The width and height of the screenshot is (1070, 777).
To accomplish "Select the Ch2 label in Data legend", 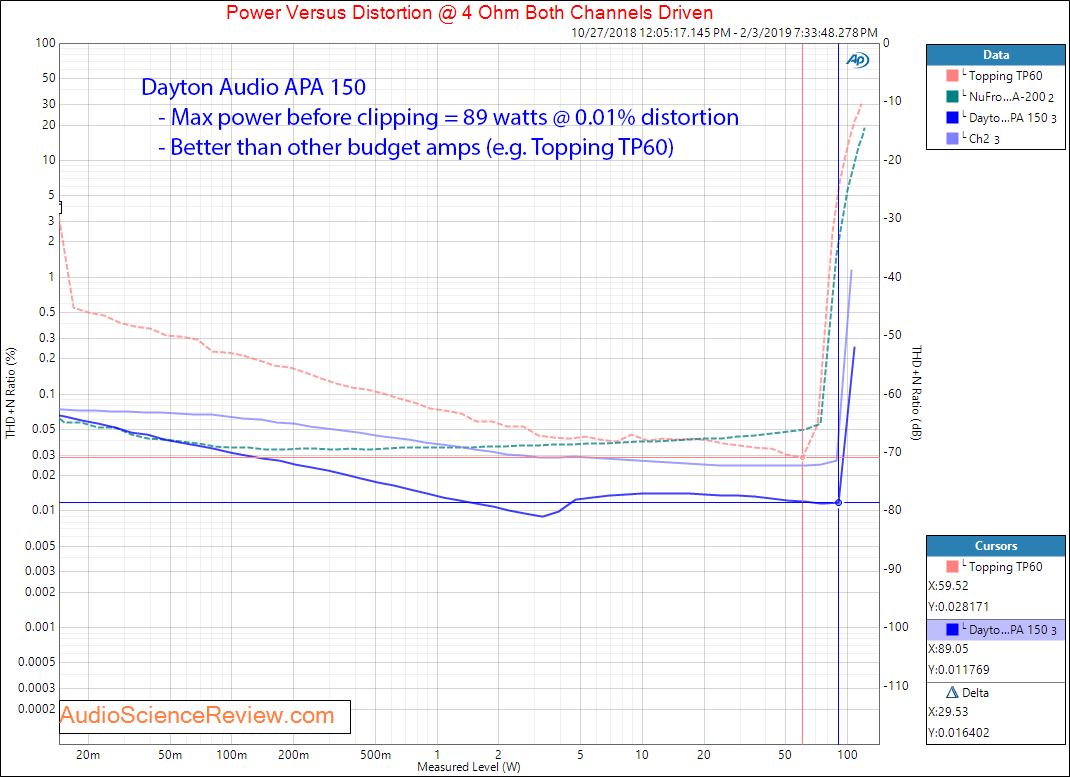I will pos(979,138).
